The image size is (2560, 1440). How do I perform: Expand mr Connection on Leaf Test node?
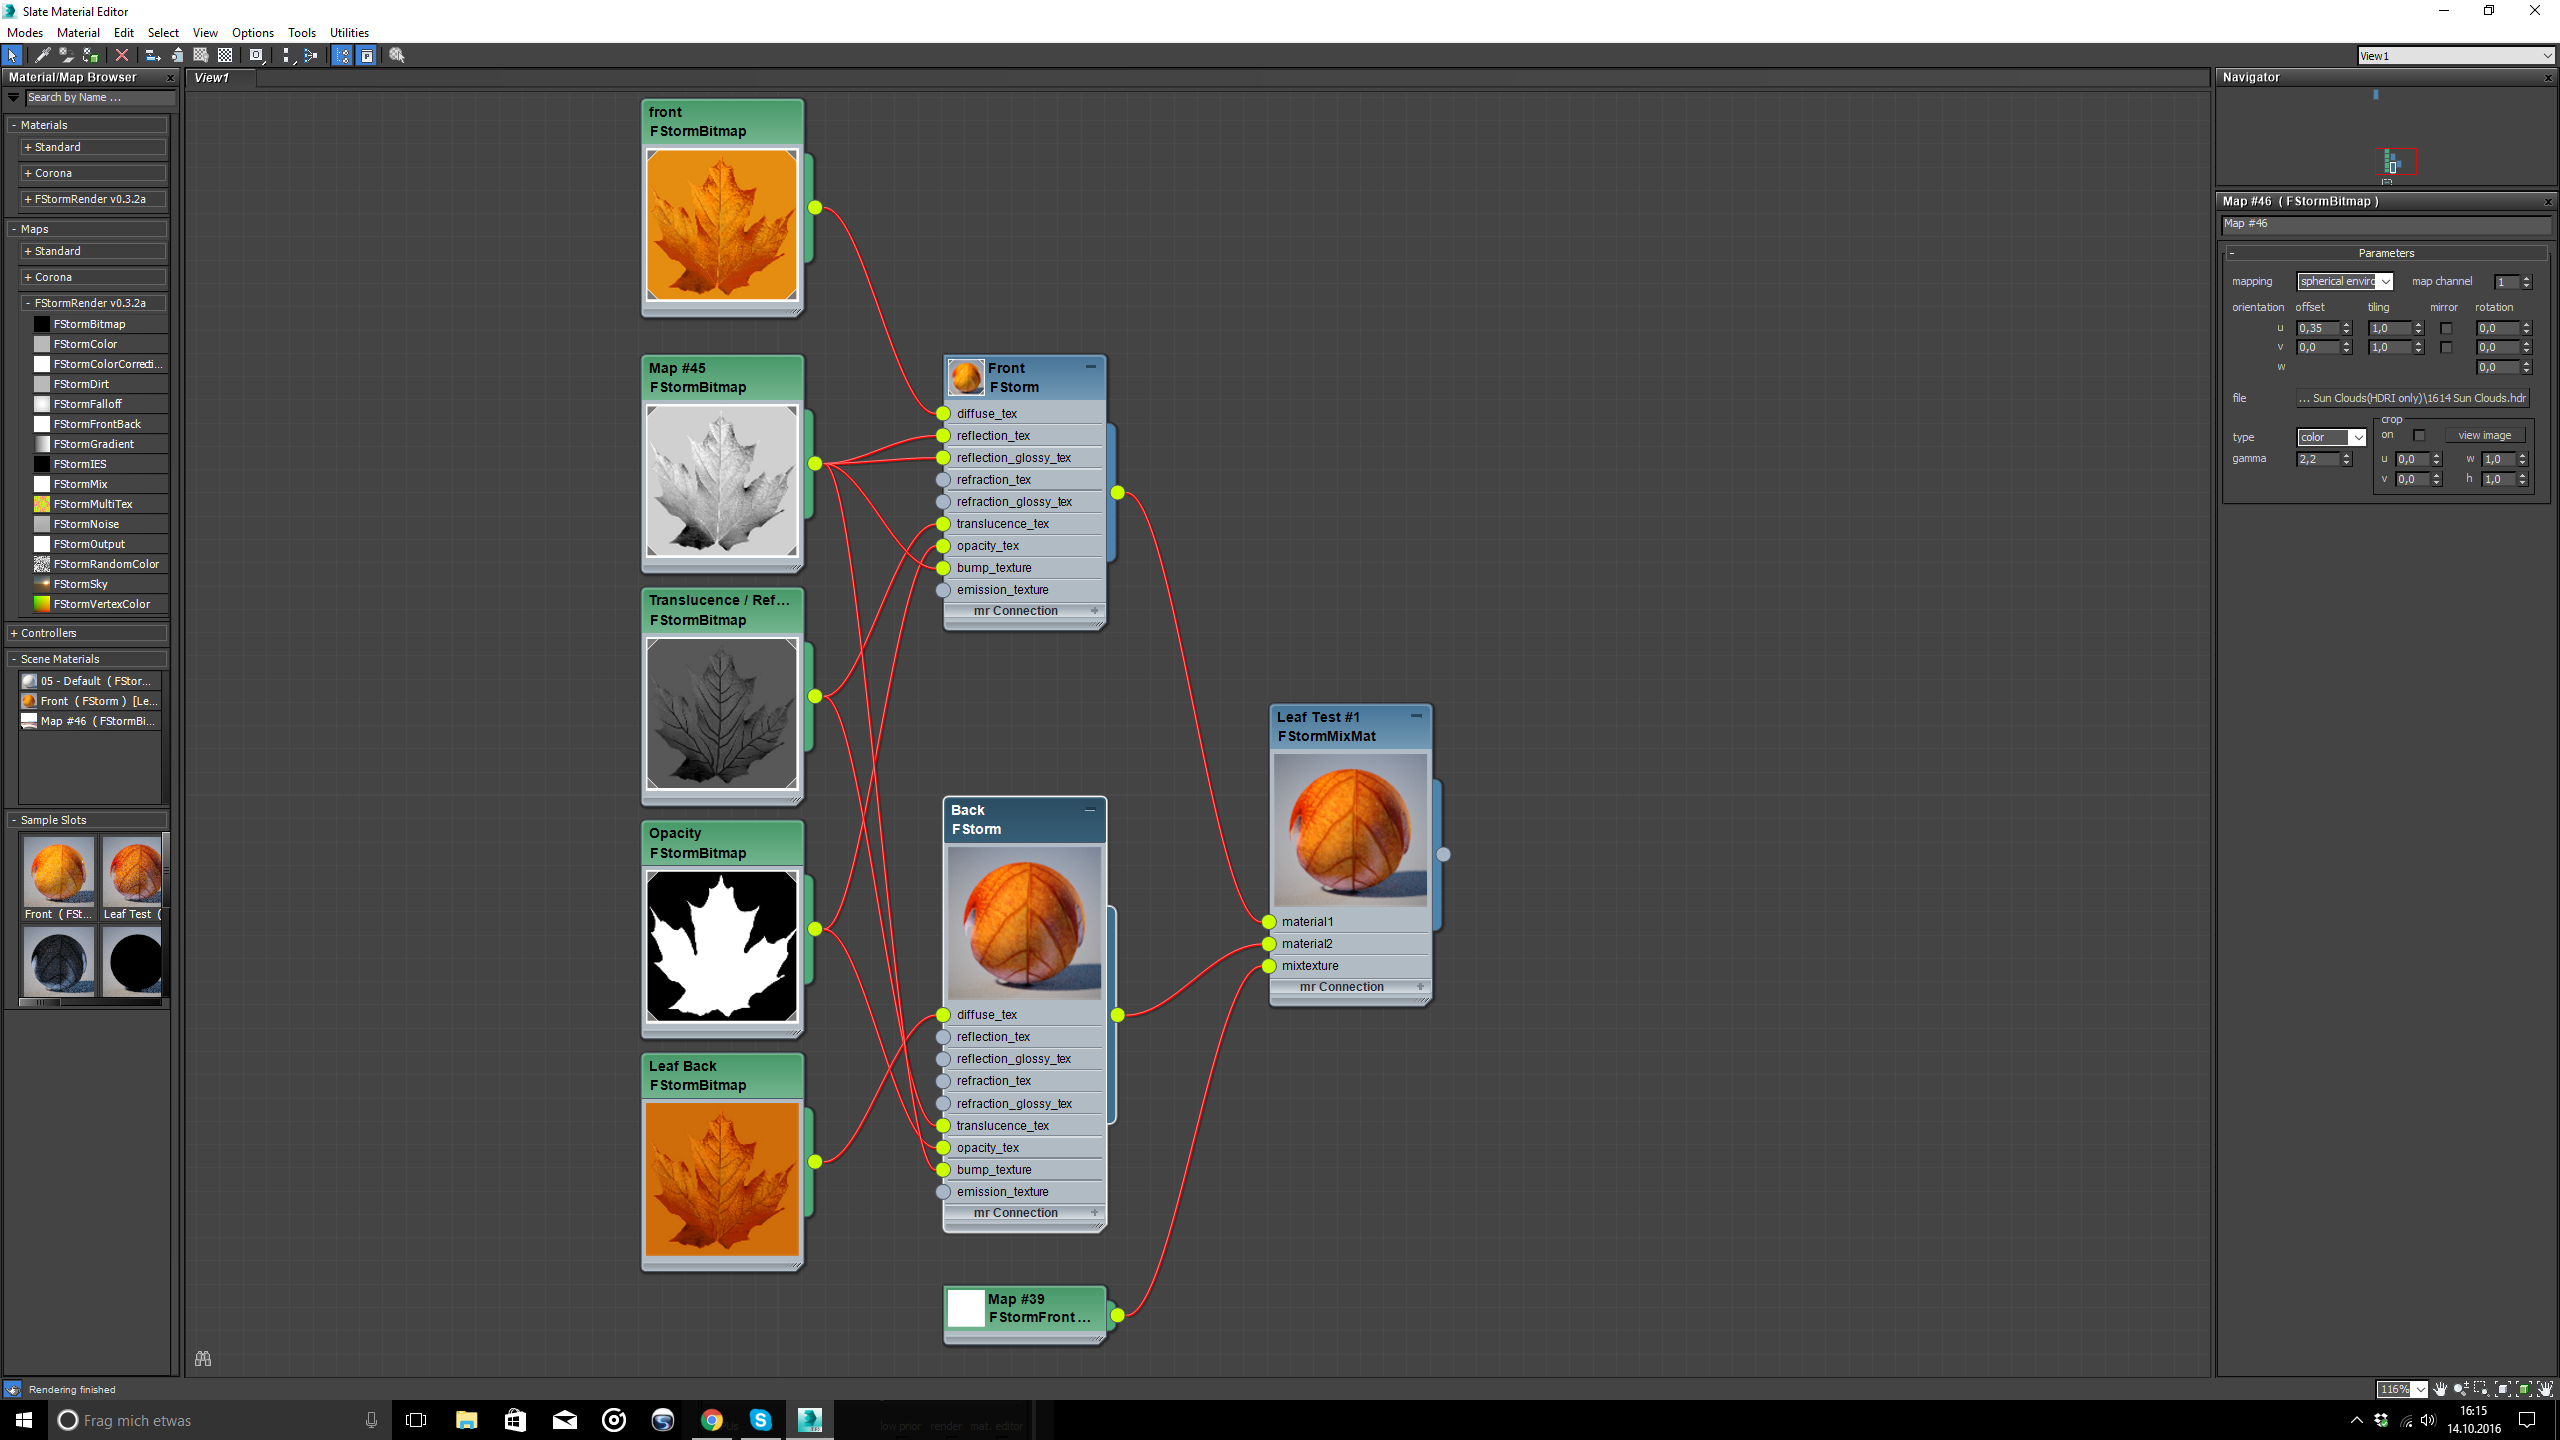(x=1420, y=987)
